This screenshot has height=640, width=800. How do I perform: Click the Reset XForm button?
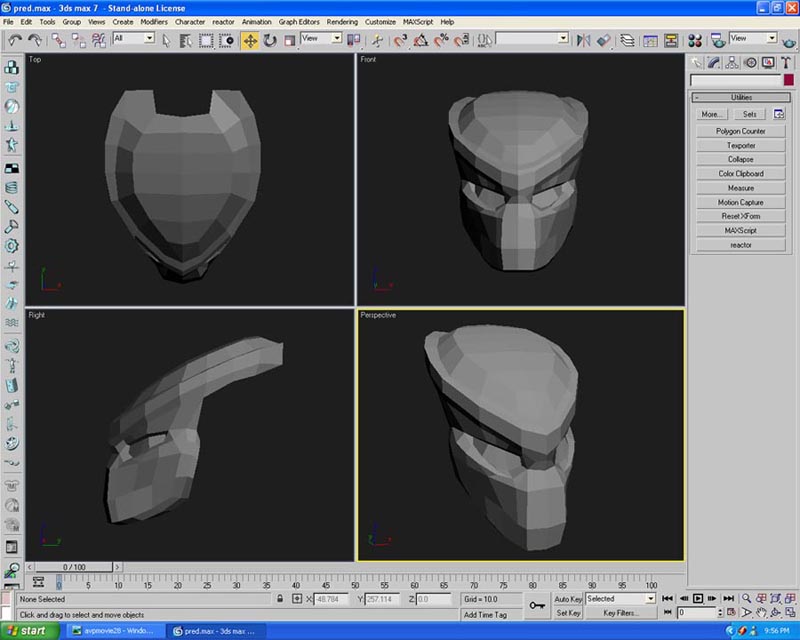pyautogui.click(x=740, y=216)
